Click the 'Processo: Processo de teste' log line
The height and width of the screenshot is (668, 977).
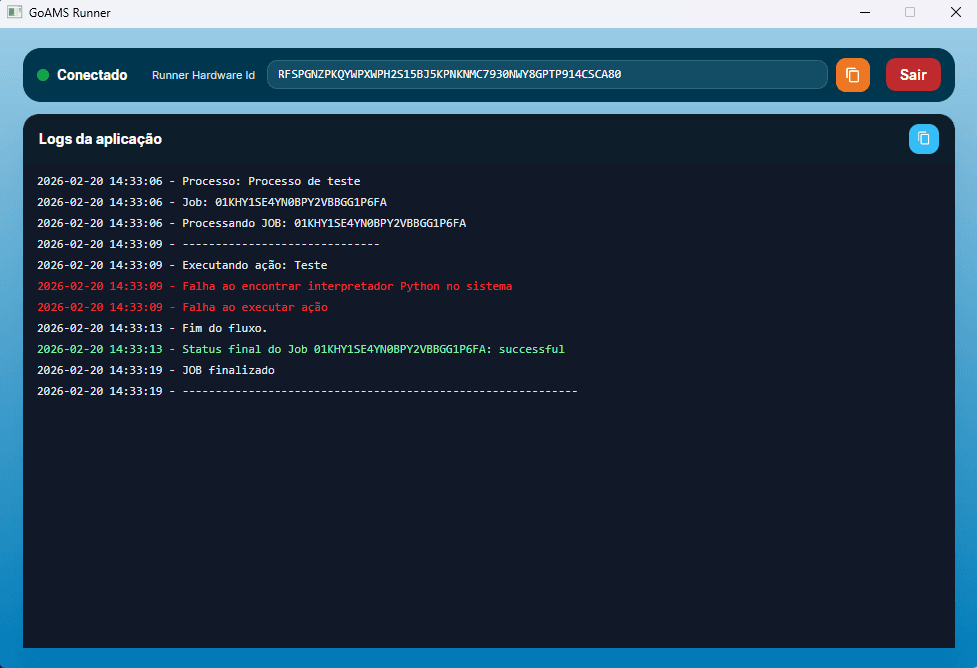(198, 181)
